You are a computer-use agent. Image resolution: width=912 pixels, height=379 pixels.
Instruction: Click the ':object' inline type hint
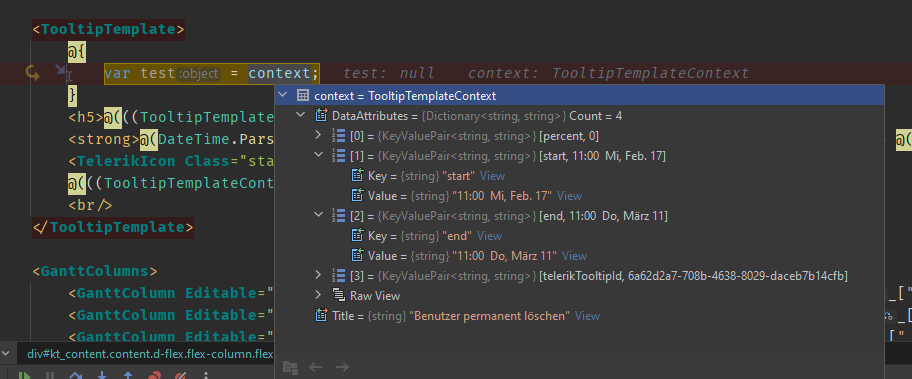(199, 74)
